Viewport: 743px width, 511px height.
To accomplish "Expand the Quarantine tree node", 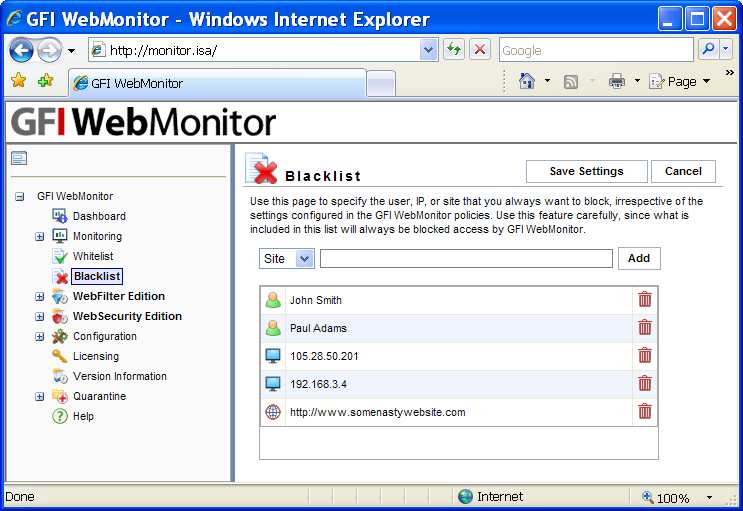I will tap(39, 396).
